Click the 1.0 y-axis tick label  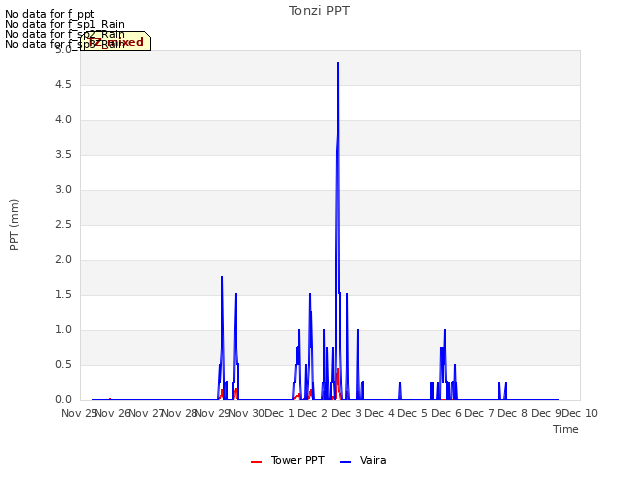point(63,330)
